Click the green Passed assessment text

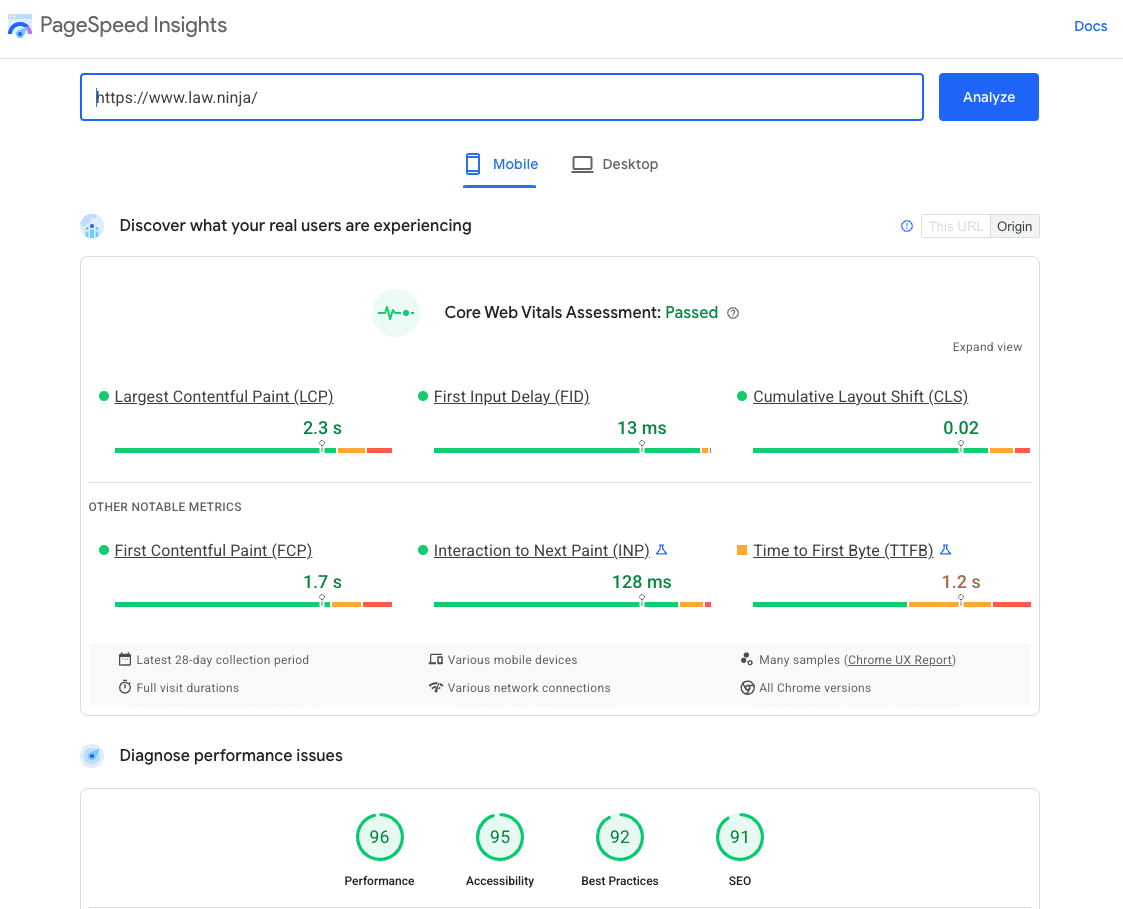(691, 313)
